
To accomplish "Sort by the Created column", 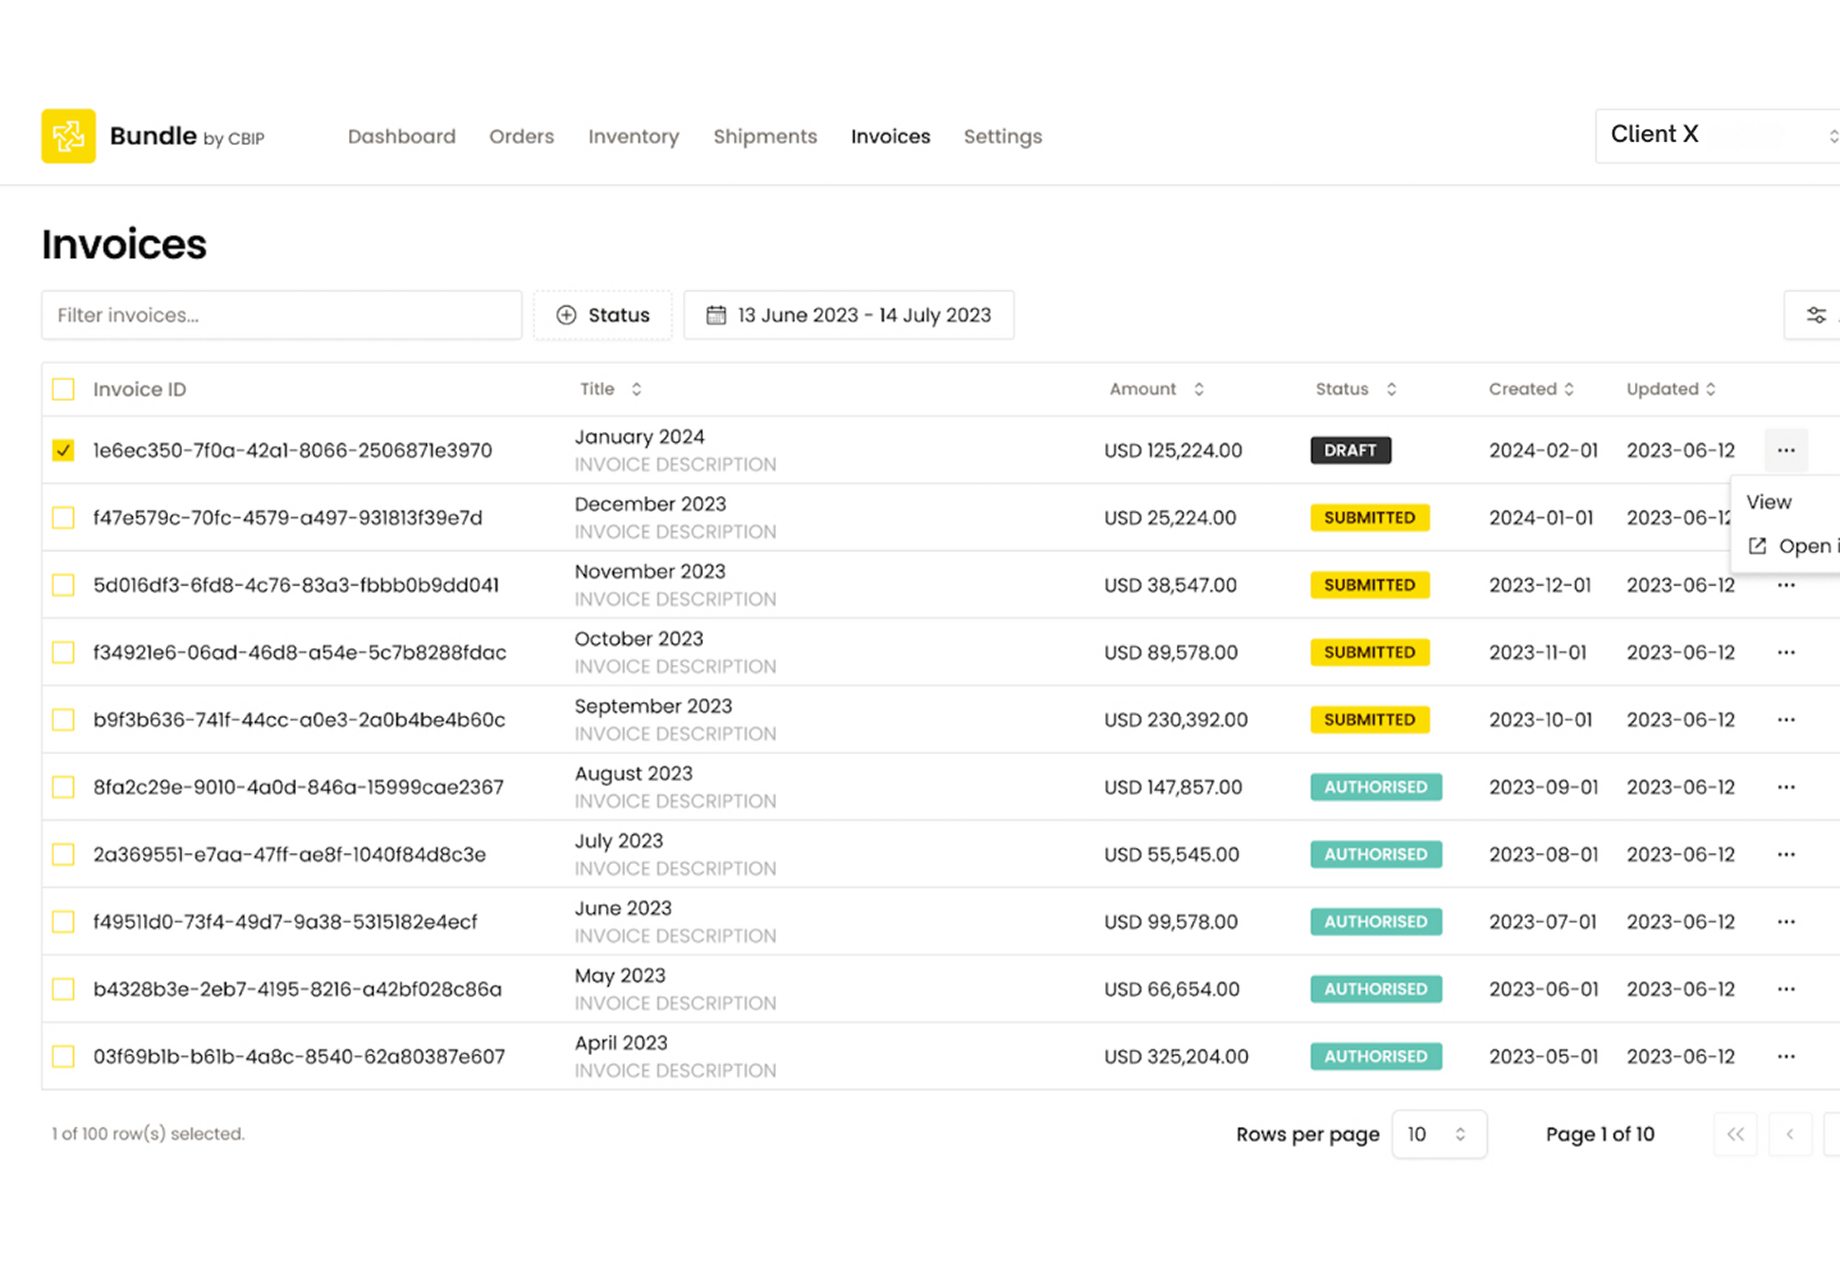I will tap(1531, 389).
